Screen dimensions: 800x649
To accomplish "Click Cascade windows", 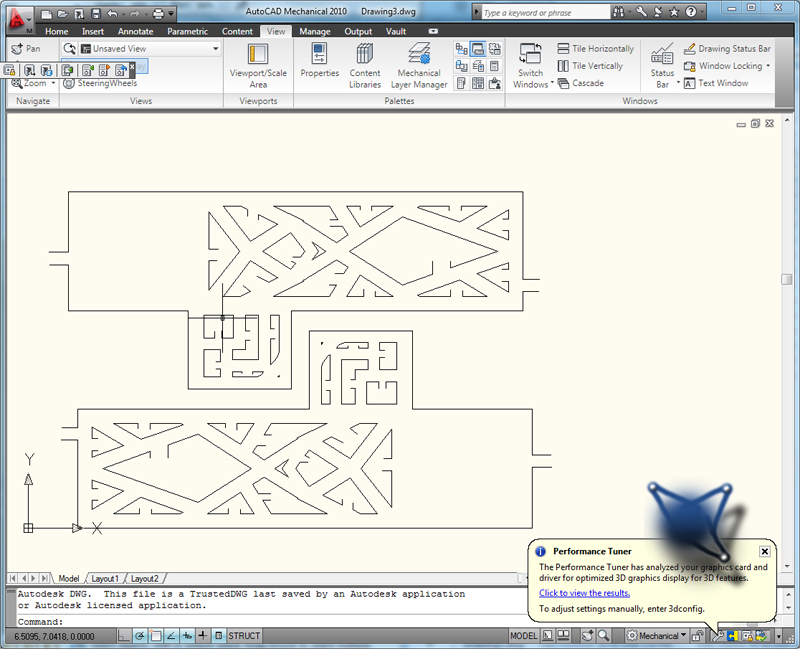I will [581, 83].
